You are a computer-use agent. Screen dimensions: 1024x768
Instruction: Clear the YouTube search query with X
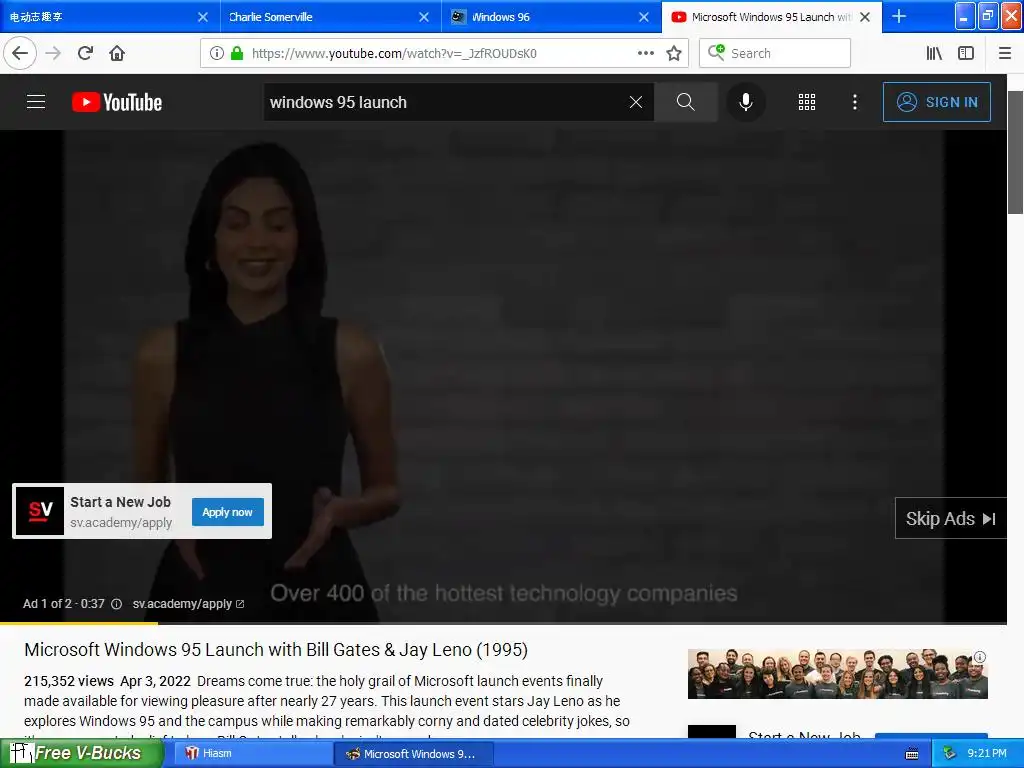[x=636, y=102]
